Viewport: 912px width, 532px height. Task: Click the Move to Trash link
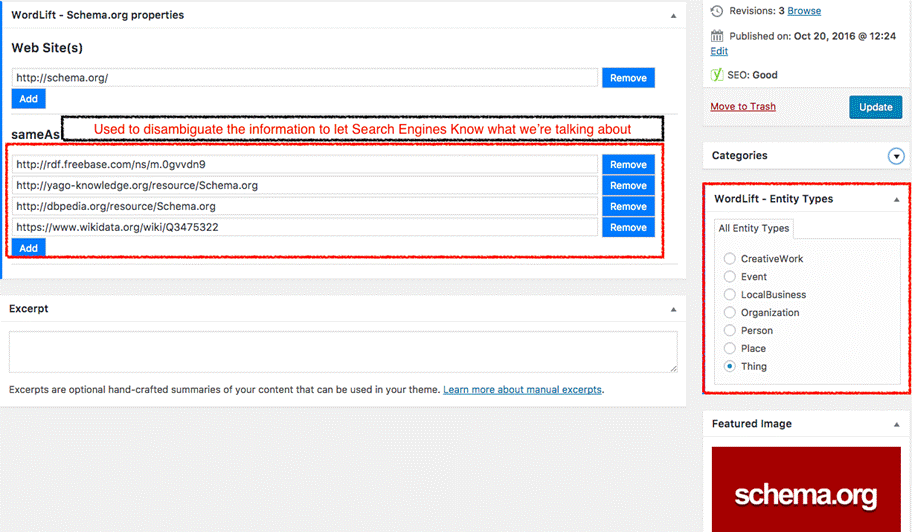[742, 107]
